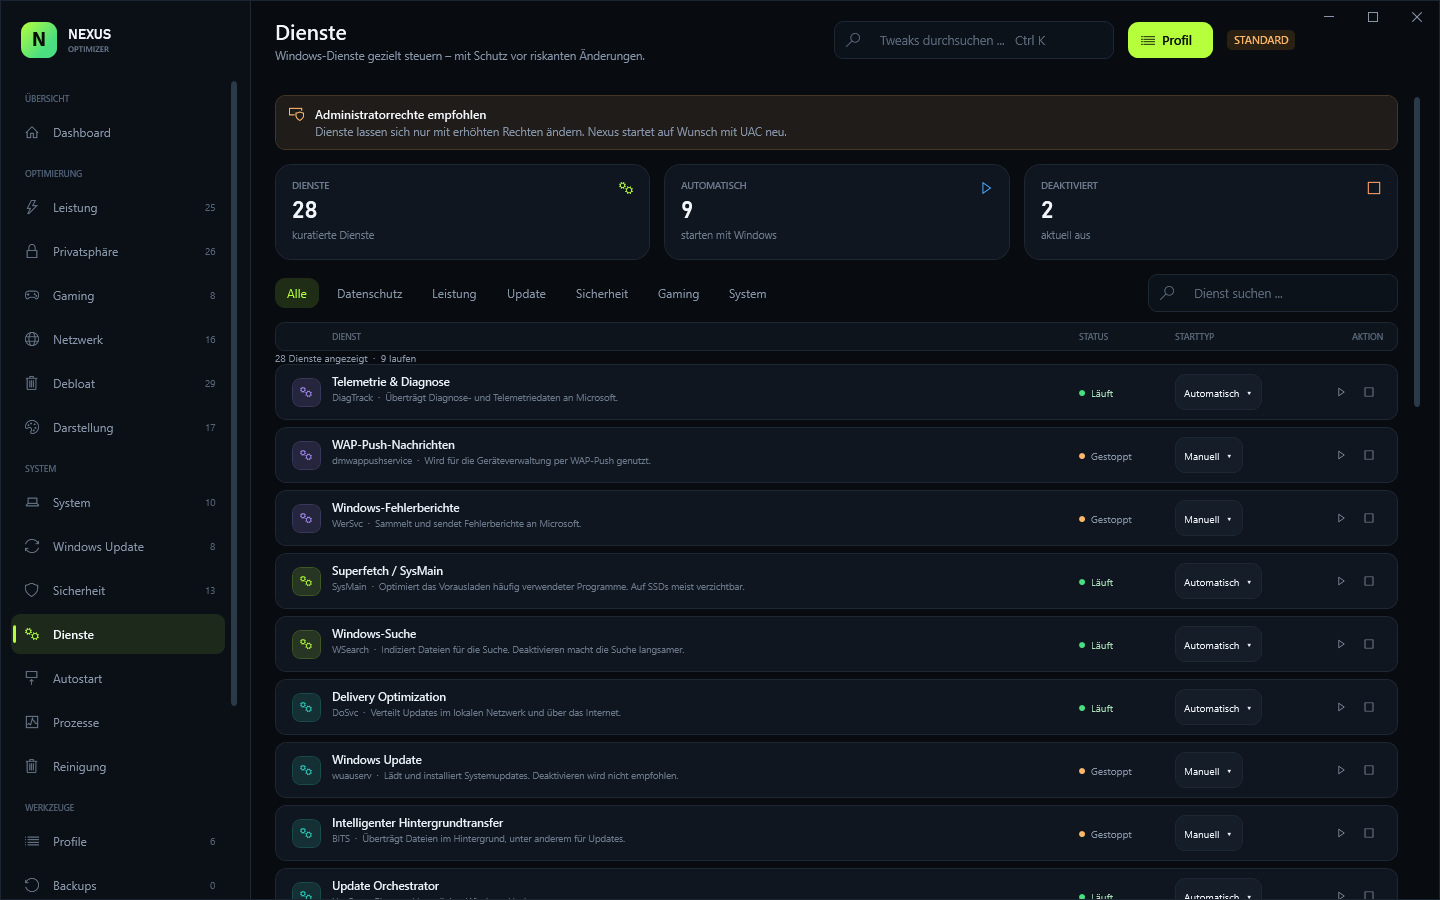Open Debloat section in the sidebar
The height and width of the screenshot is (900, 1440).
(x=118, y=384)
